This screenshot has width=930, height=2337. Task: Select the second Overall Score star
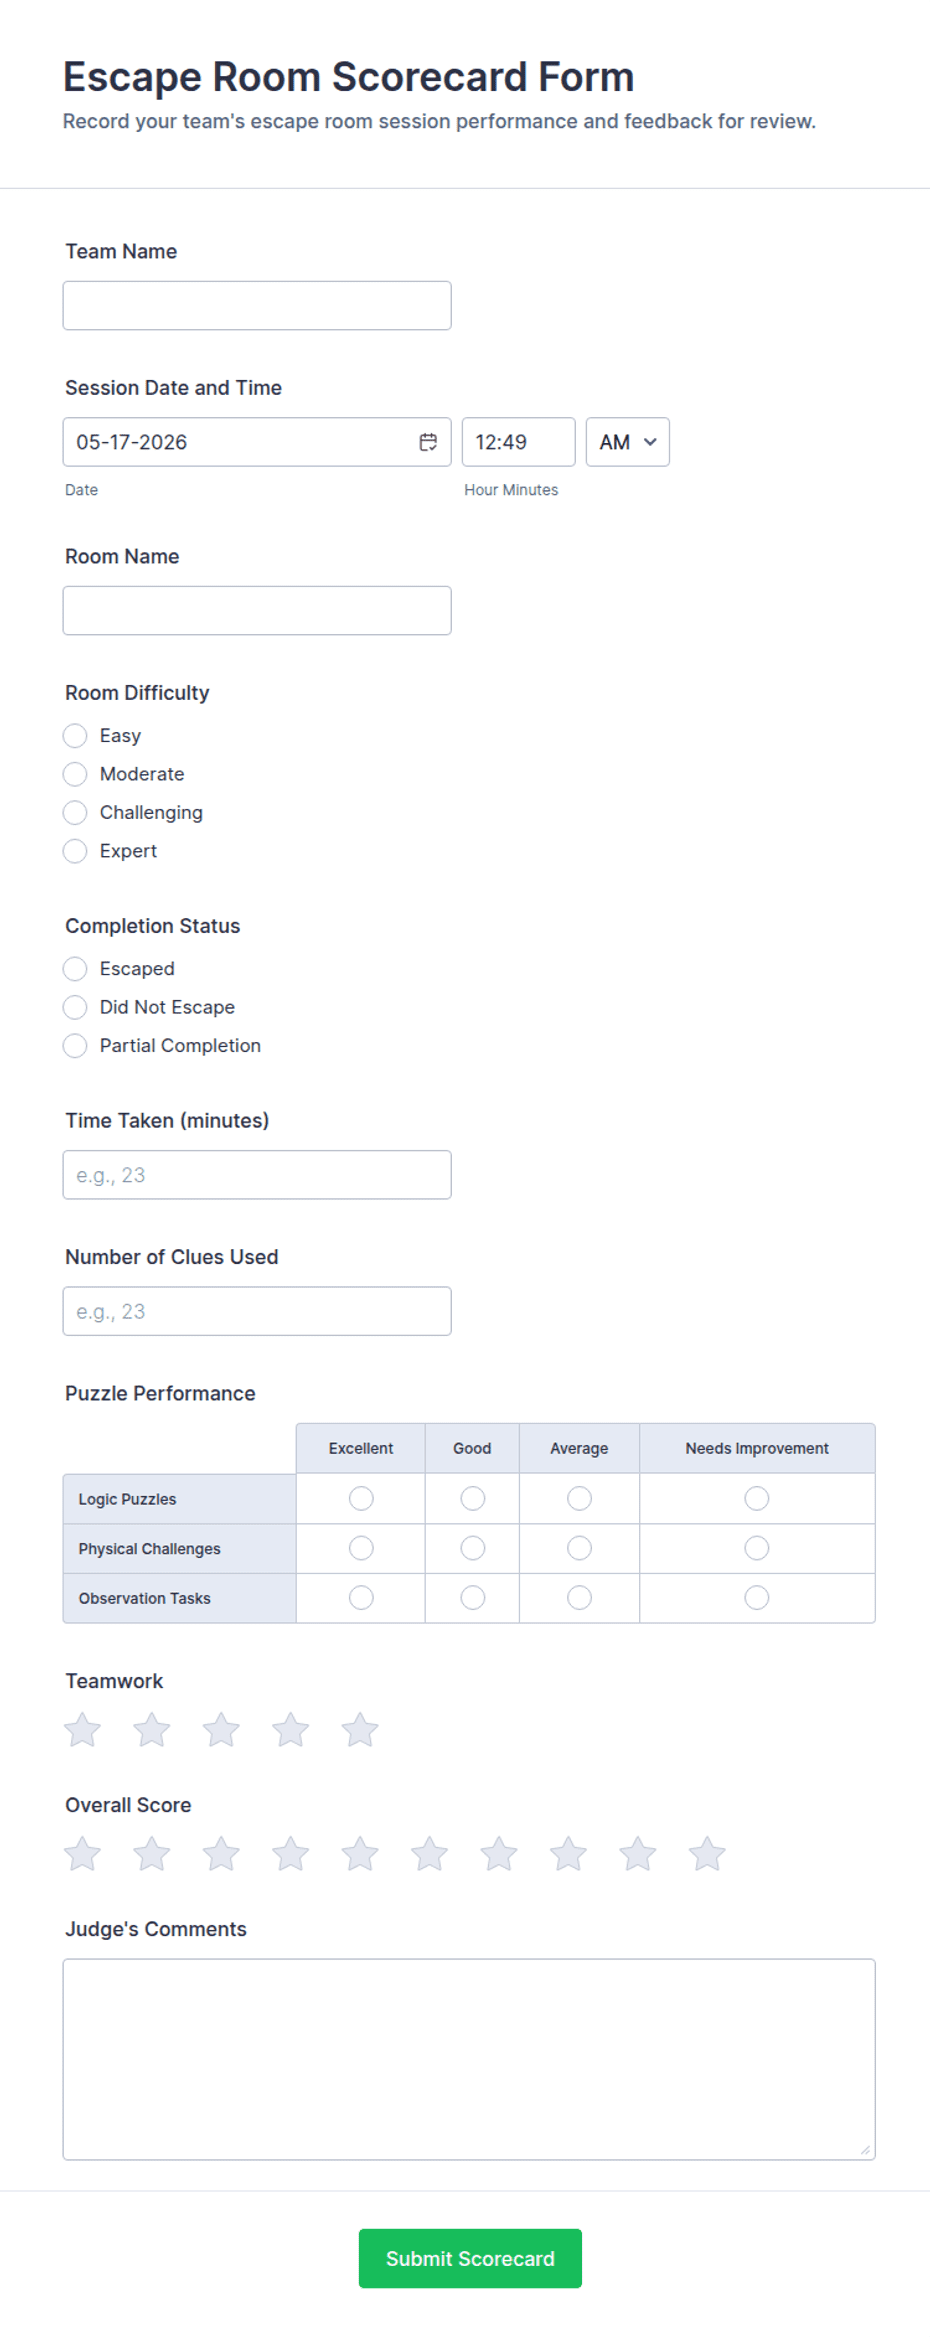point(152,1854)
